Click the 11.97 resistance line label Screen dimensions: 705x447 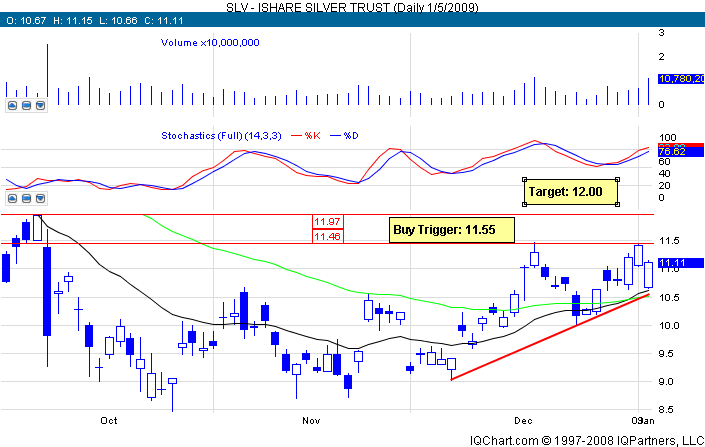click(x=328, y=222)
